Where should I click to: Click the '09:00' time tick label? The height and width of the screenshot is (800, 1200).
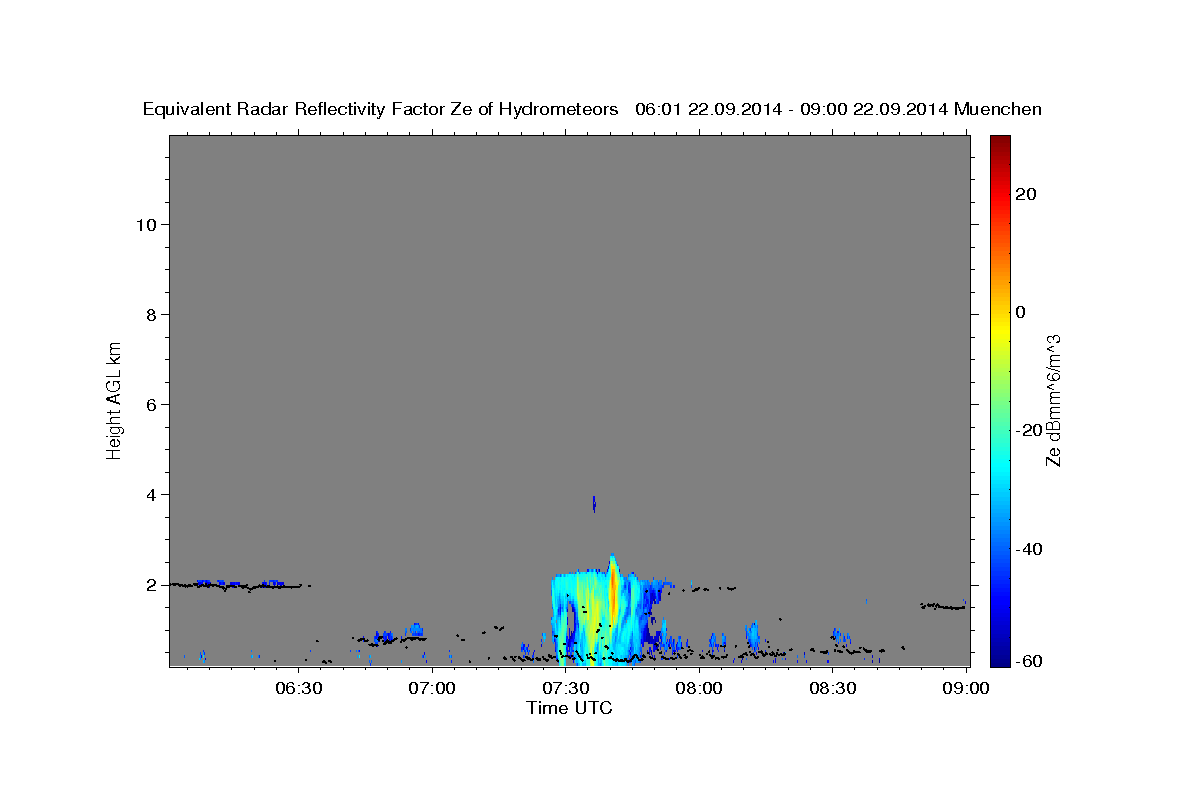pos(966,688)
